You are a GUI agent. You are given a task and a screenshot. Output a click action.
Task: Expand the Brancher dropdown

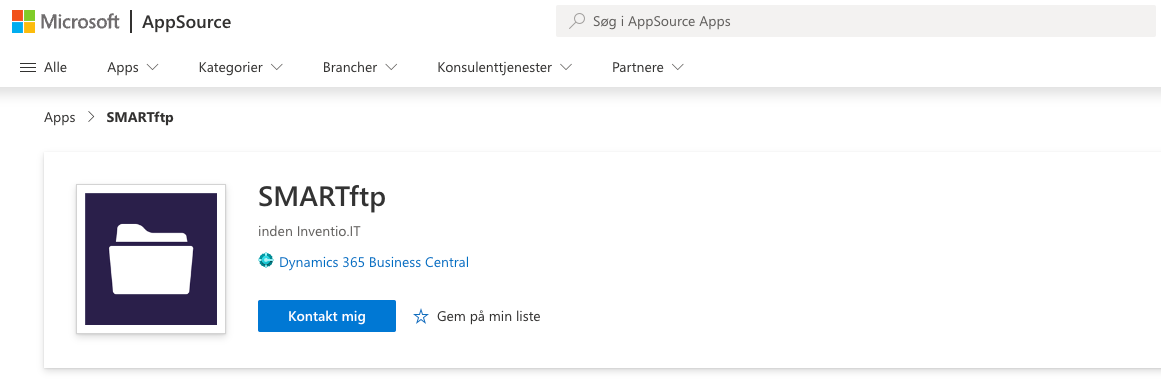360,67
